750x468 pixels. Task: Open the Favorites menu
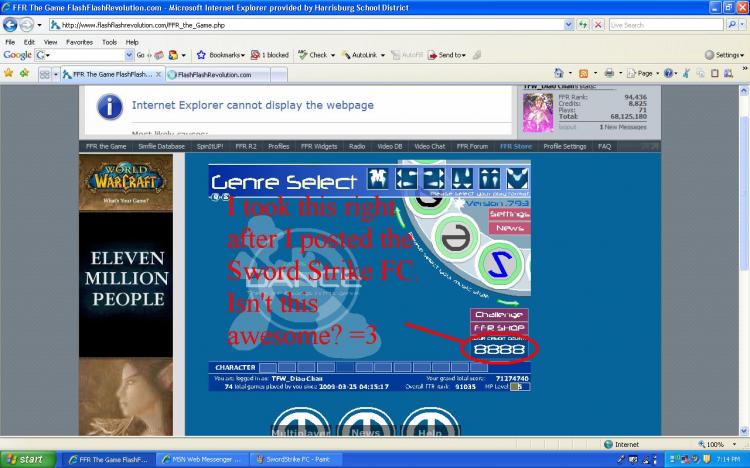79,42
